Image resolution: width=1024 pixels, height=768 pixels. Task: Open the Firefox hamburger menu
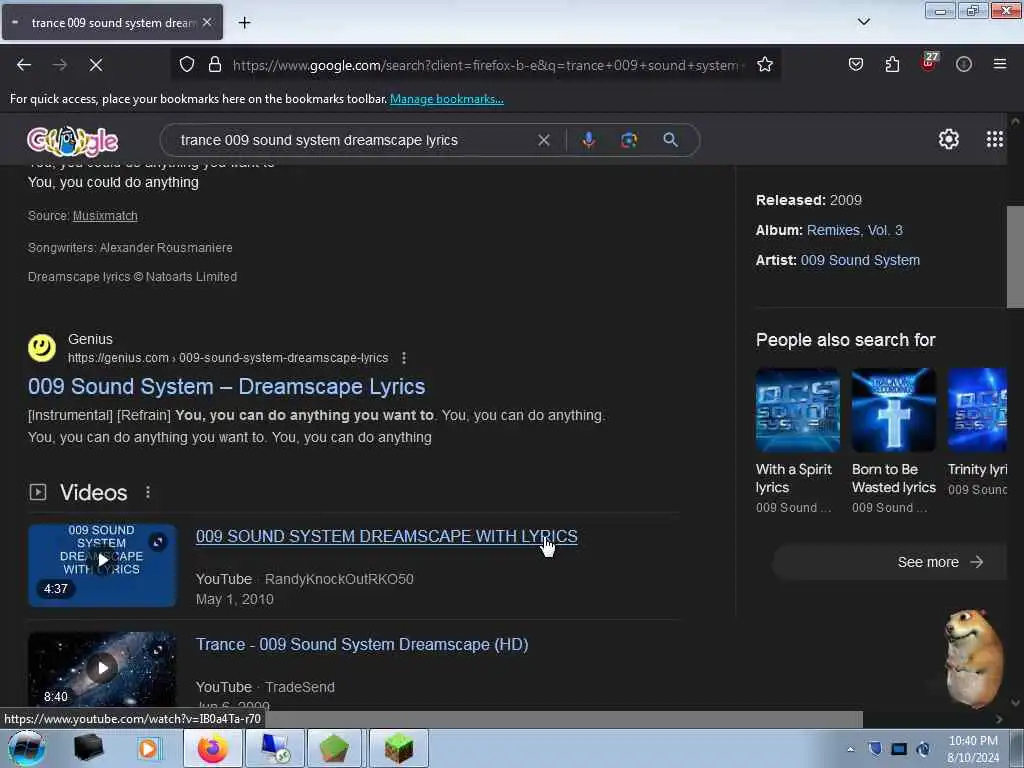(x=1000, y=65)
